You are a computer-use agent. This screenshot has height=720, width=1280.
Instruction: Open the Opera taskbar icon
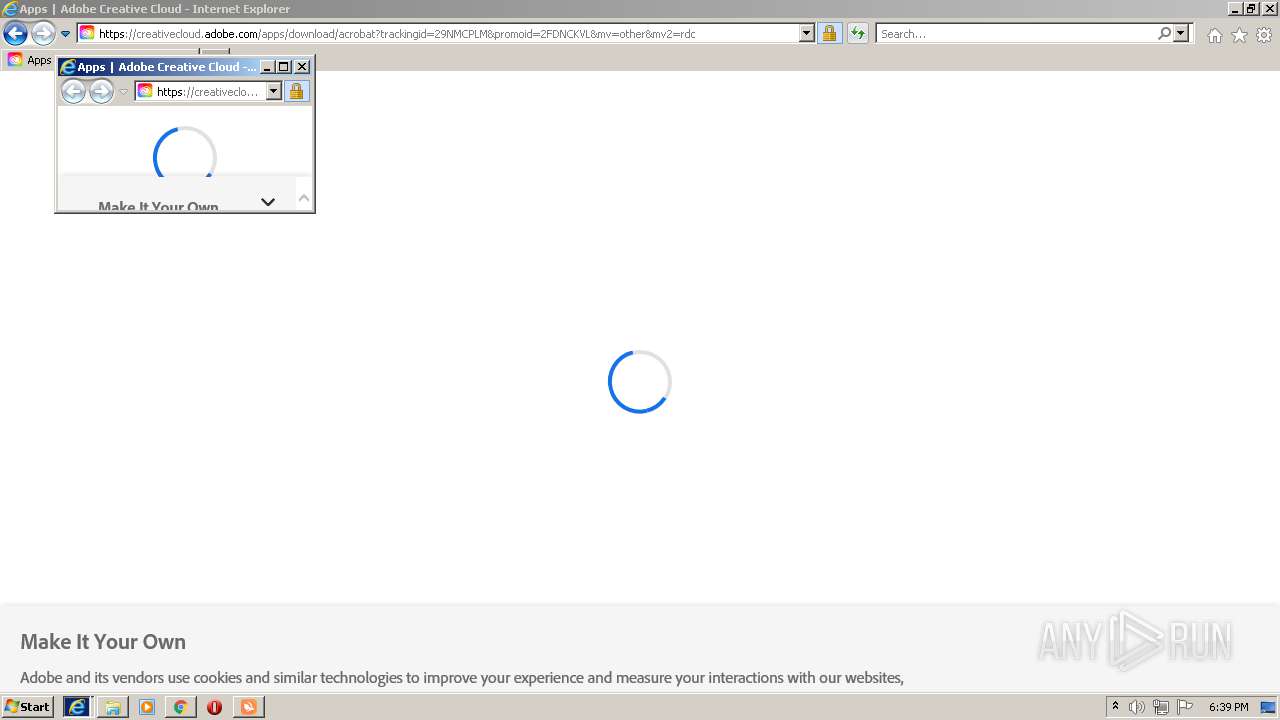[214, 707]
